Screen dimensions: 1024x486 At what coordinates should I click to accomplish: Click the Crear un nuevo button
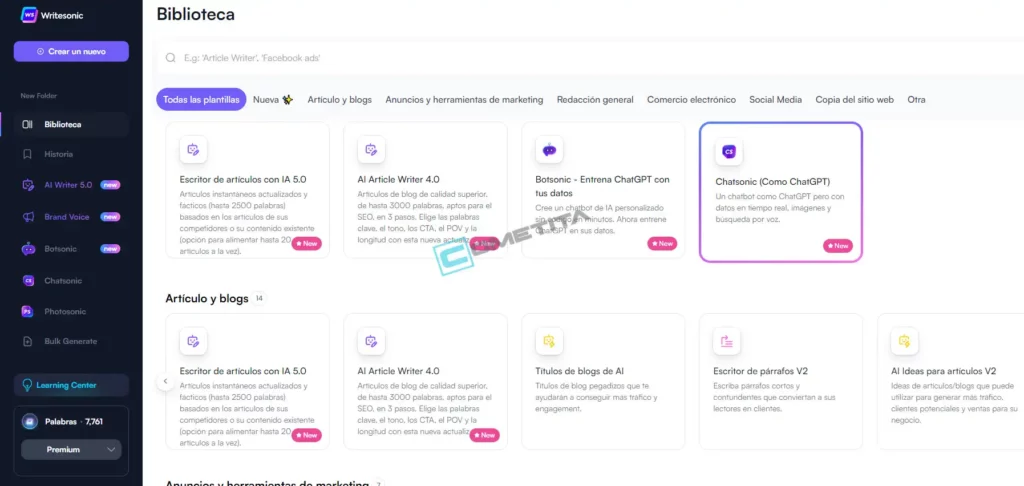point(71,51)
